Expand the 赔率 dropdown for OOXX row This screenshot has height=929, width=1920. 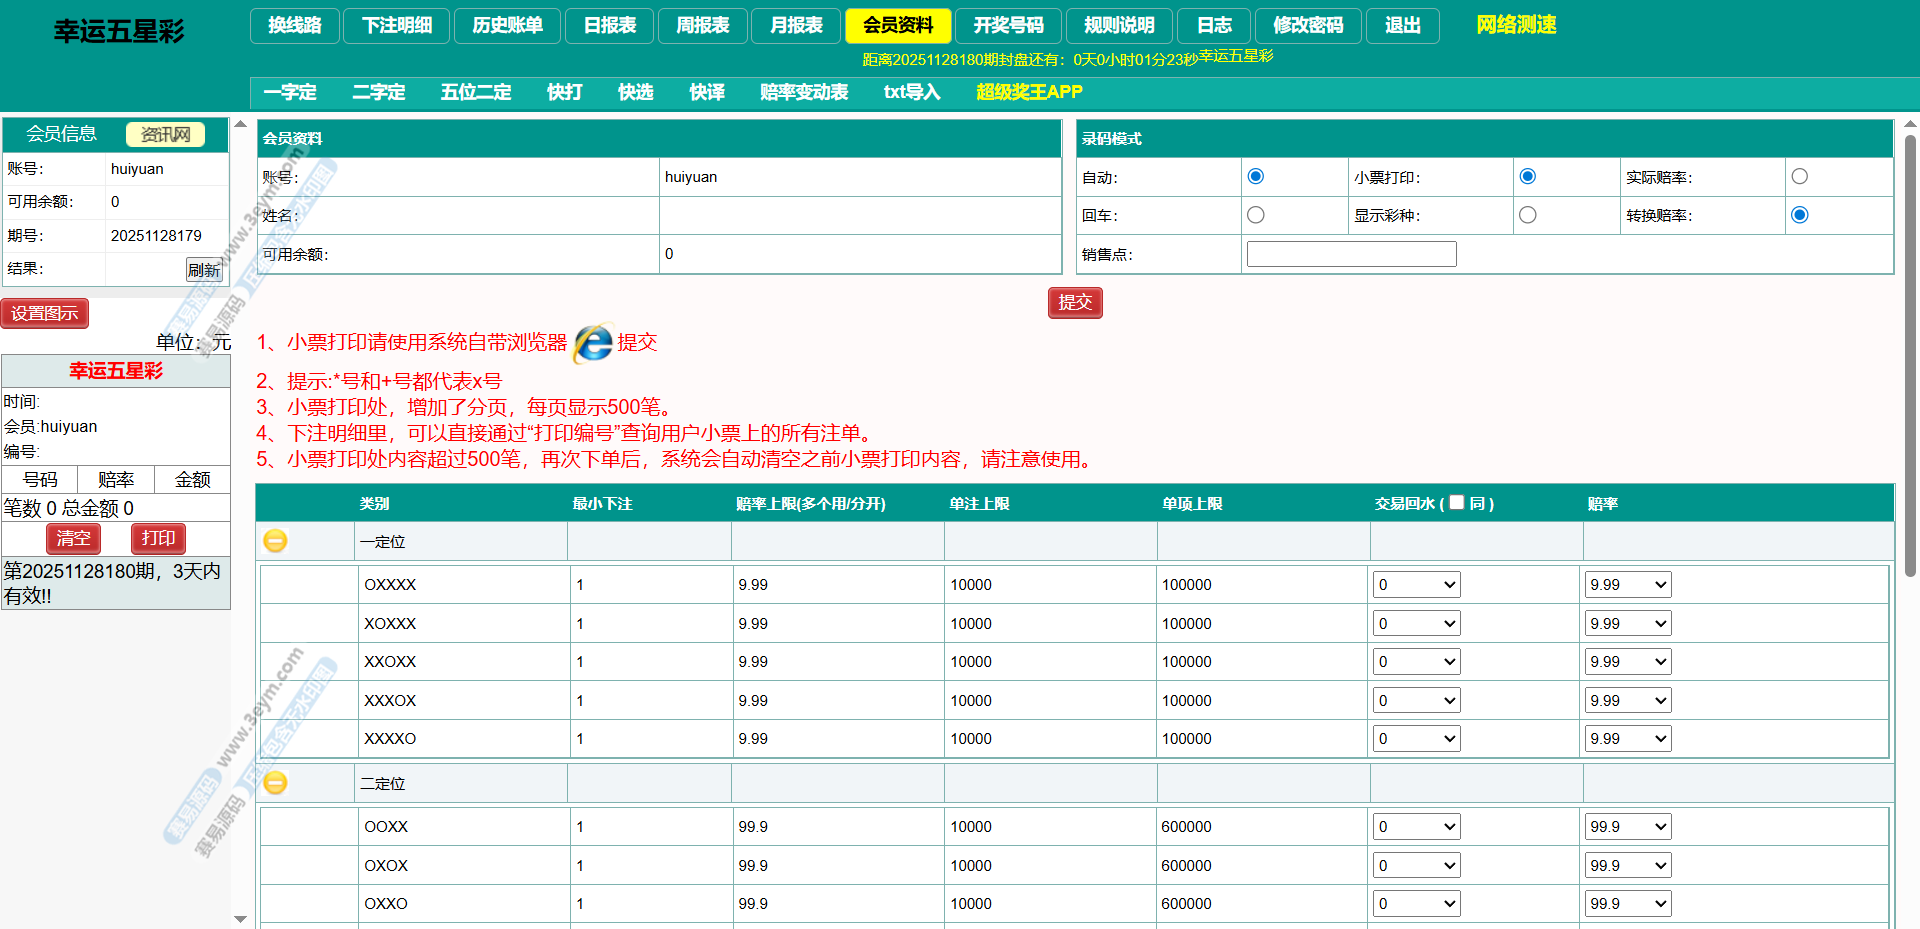click(1628, 827)
